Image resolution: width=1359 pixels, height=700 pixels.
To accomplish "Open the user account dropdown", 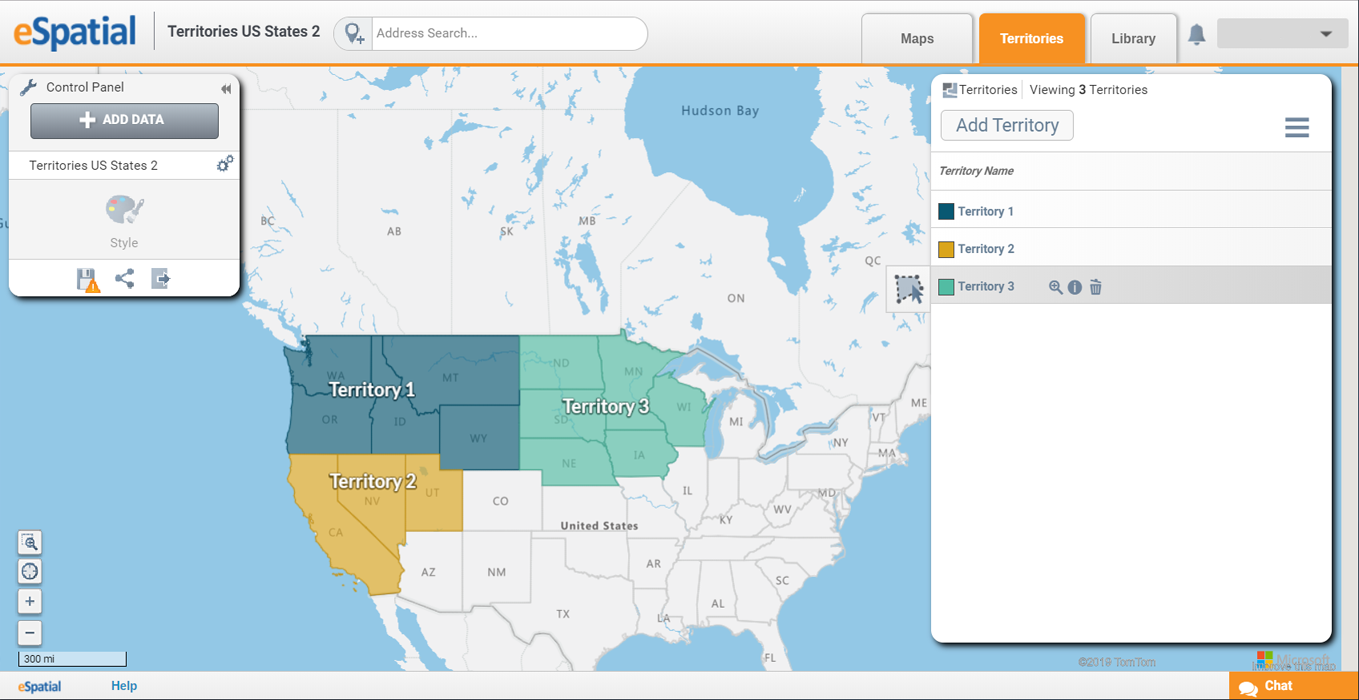I will [1283, 34].
